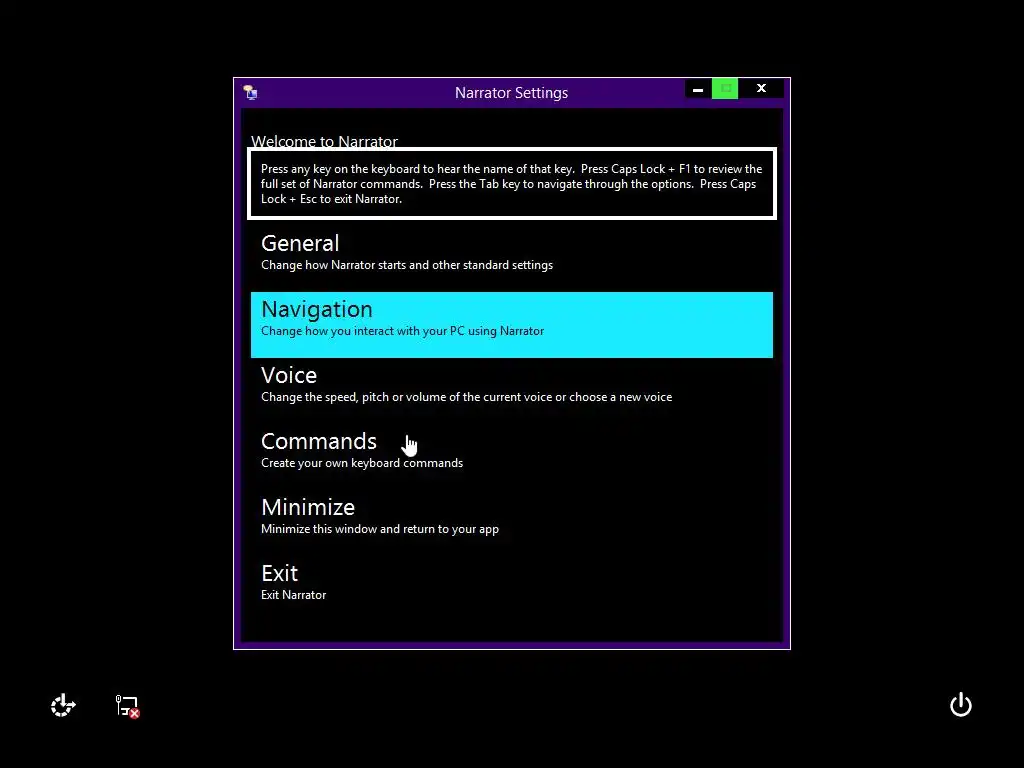1024x768 pixels.
Task: Select Minimize to return to your app
Action: coord(511,522)
